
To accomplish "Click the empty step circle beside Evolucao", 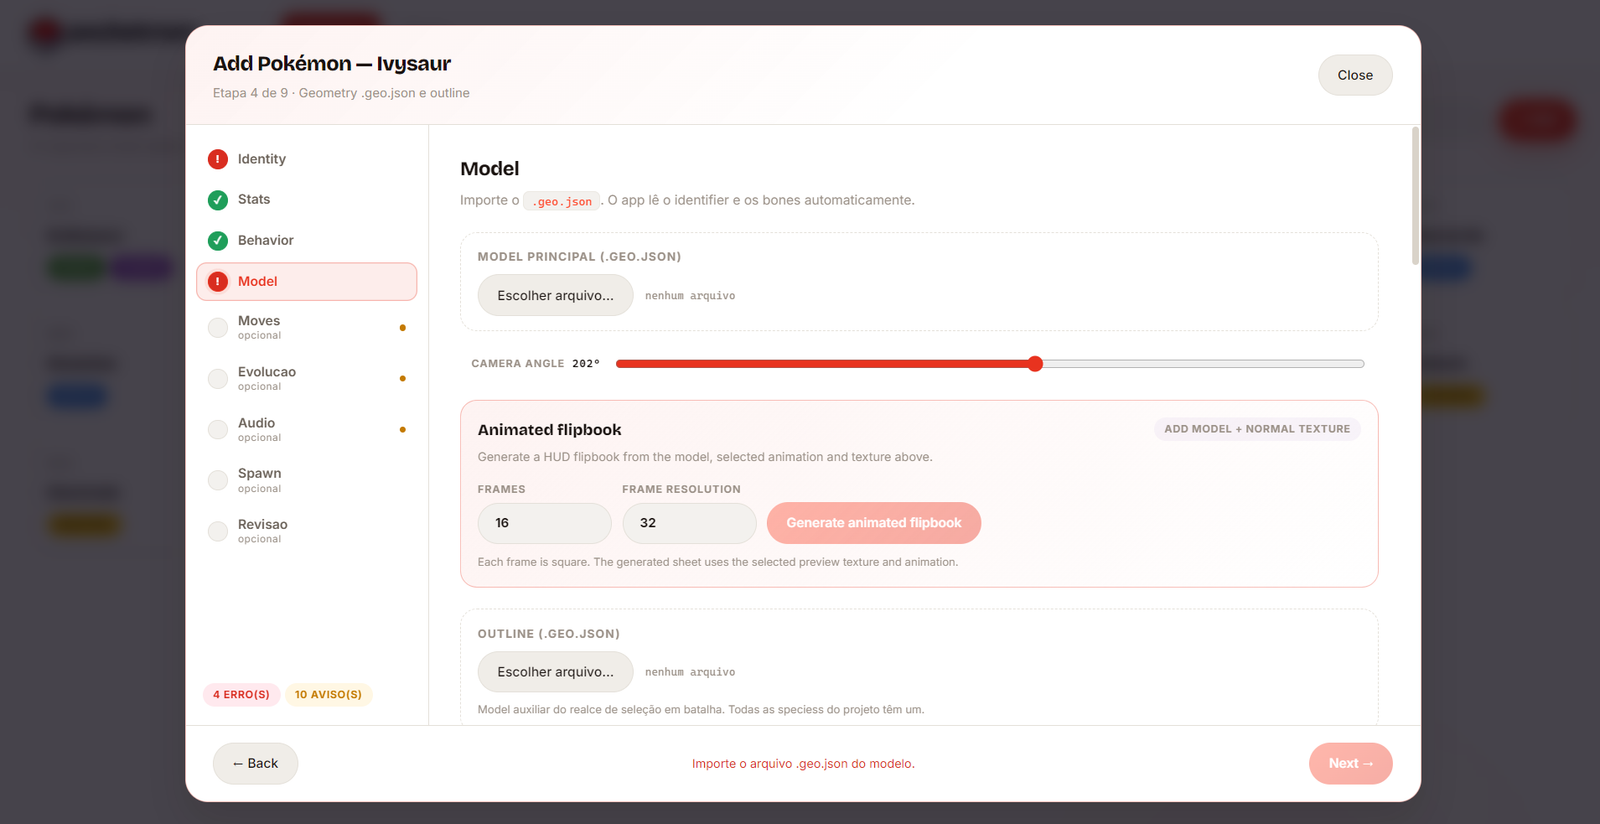I will [218, 379].
